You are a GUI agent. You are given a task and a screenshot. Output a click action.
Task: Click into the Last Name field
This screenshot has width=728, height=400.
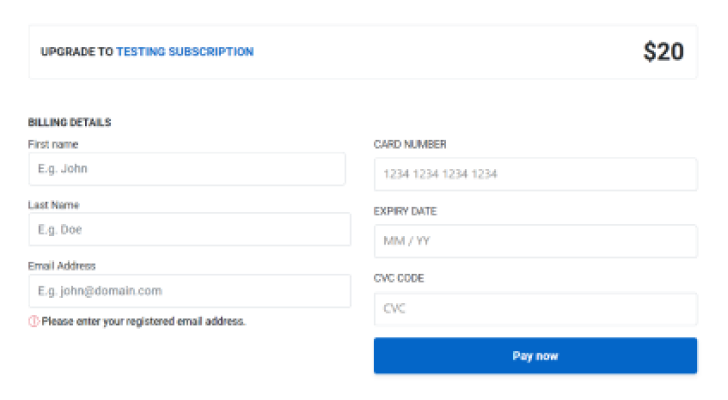189,229
